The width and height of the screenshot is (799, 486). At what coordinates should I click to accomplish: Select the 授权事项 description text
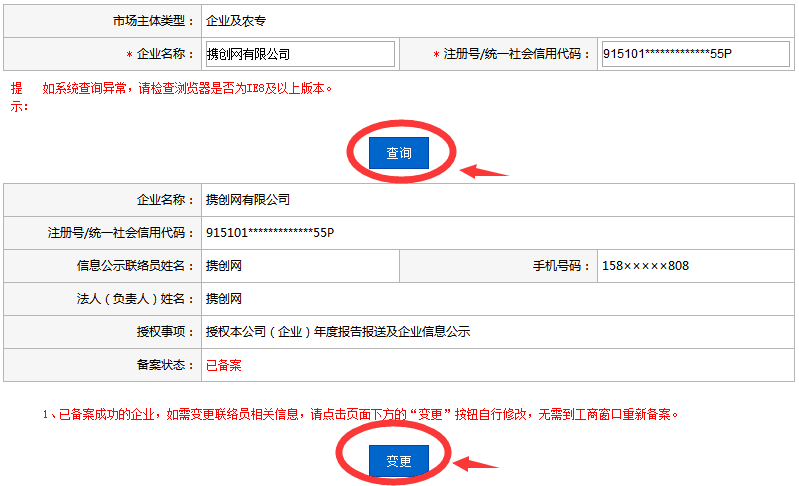click(x=338, y=332)
